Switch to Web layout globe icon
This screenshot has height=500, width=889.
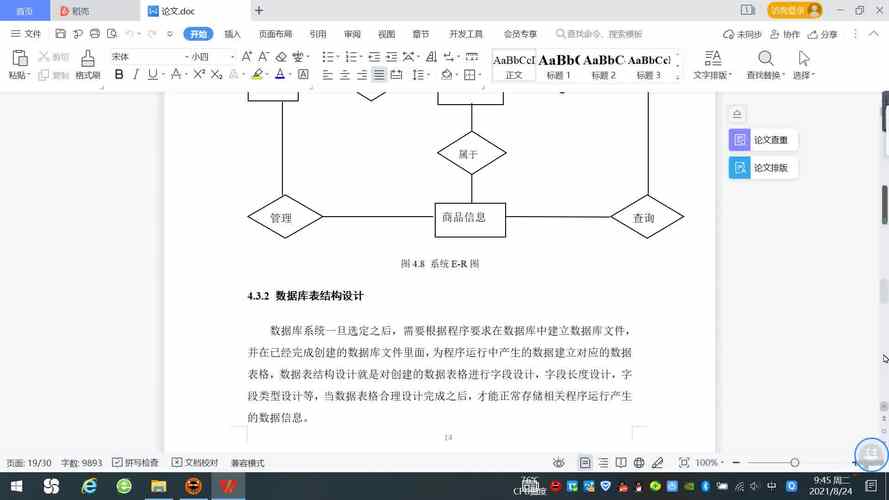(639, 463)
